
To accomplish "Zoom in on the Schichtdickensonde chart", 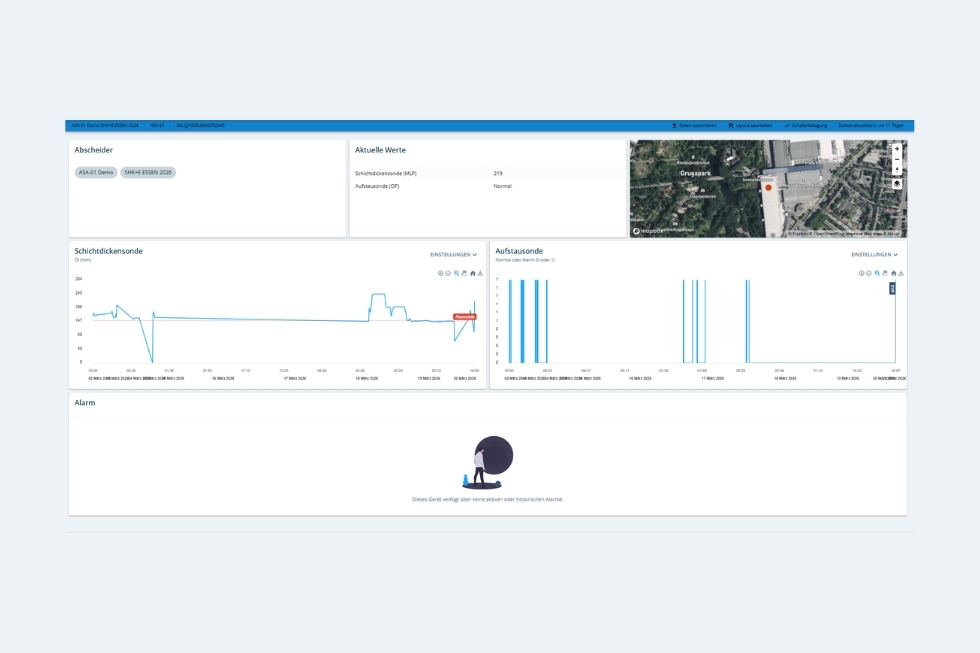I will 441,273.
